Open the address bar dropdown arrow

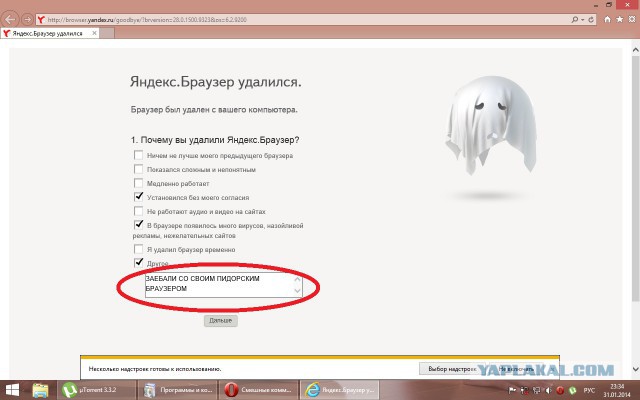click(582, 20)
